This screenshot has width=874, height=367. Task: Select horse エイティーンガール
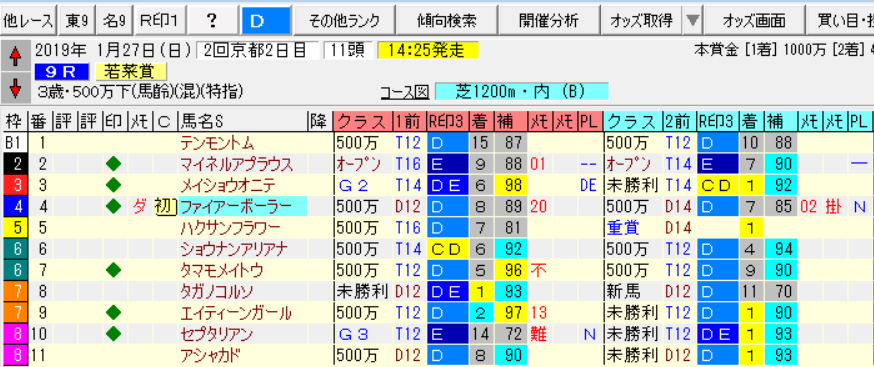pos(236,313)
